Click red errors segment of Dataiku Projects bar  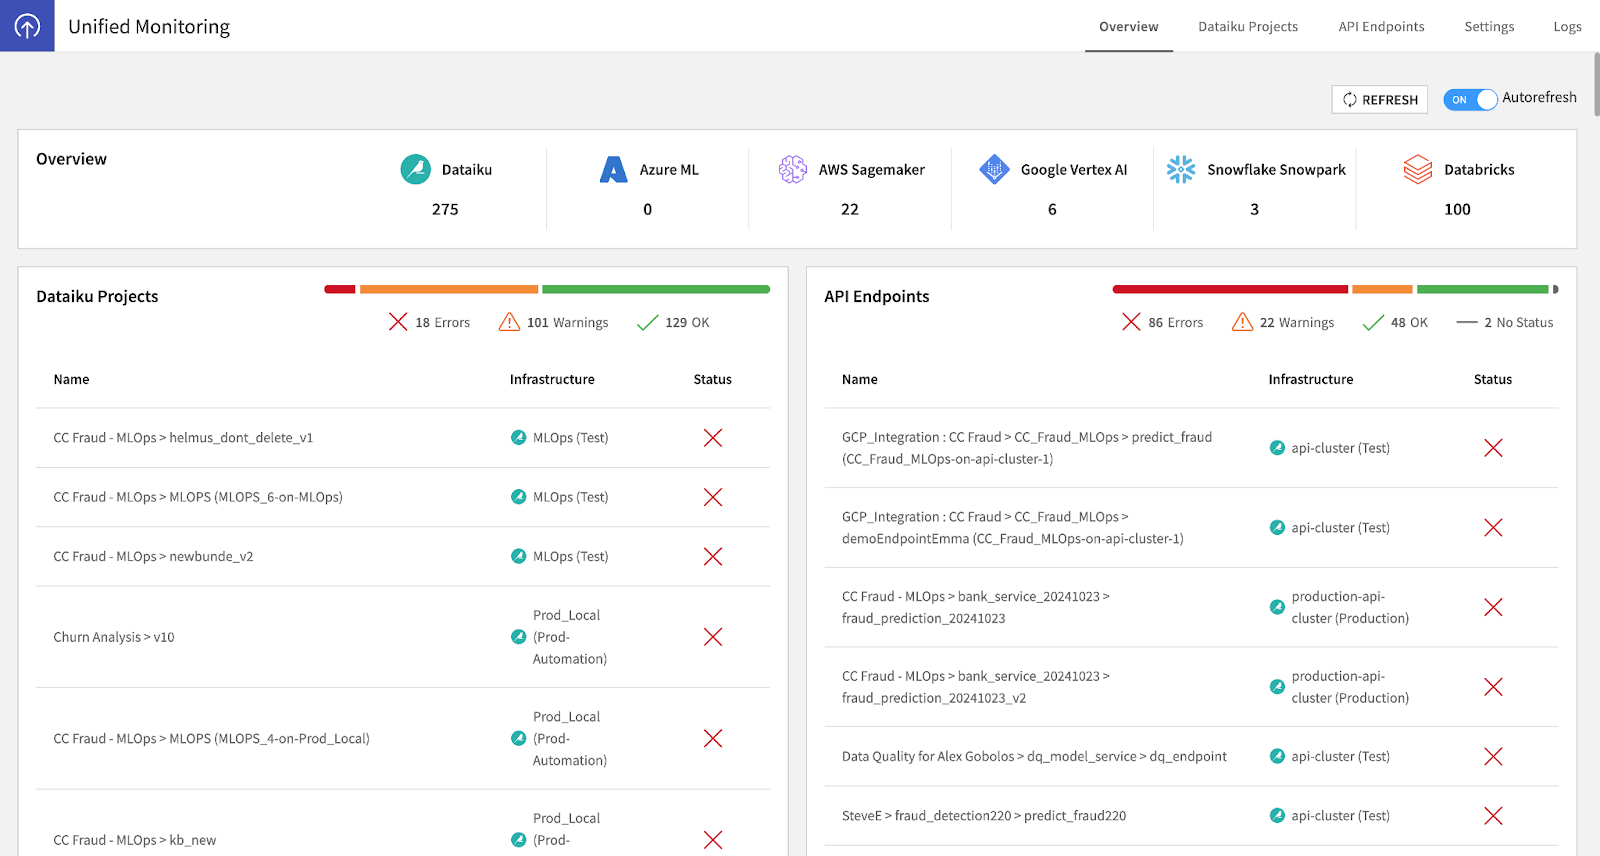point(340,289)
